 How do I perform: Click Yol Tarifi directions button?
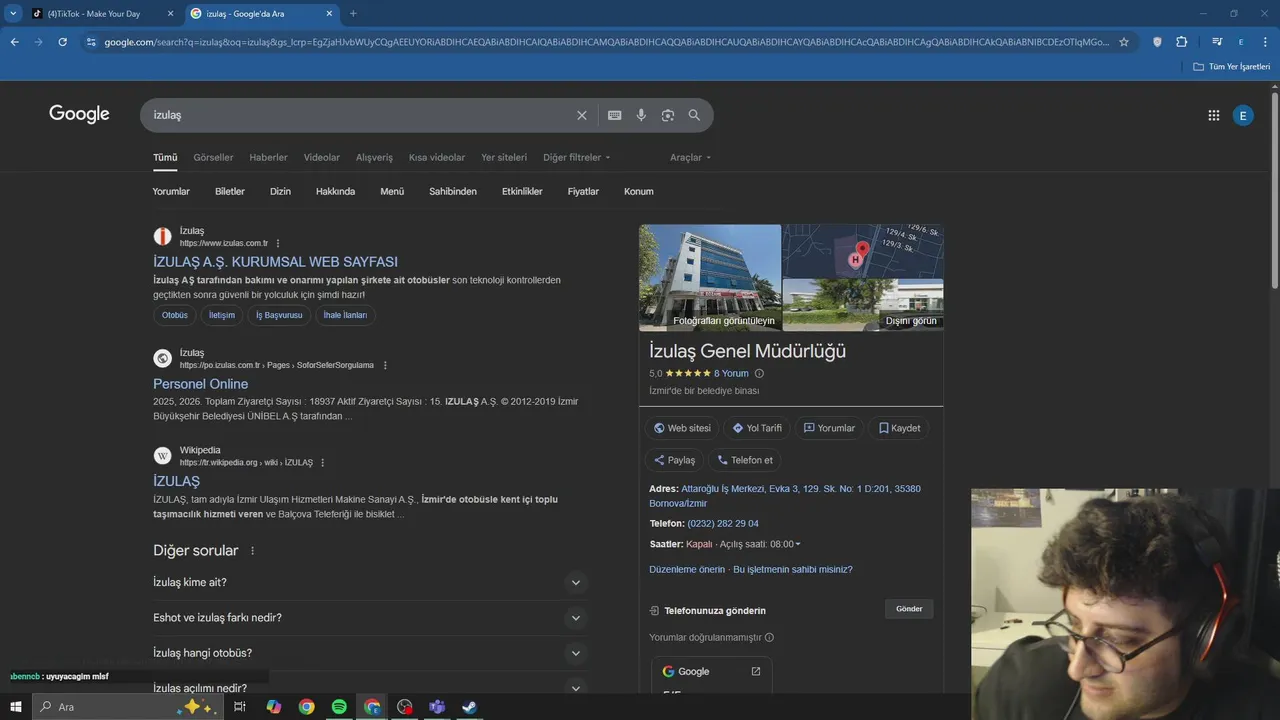coord(757,428)
